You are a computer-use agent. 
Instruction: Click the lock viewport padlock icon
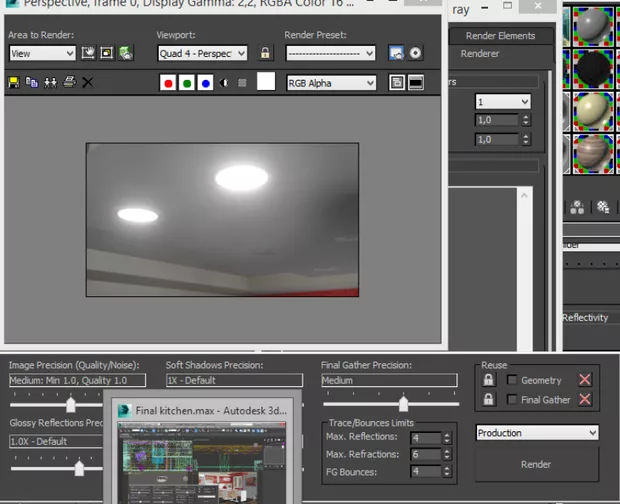point(265,53)
